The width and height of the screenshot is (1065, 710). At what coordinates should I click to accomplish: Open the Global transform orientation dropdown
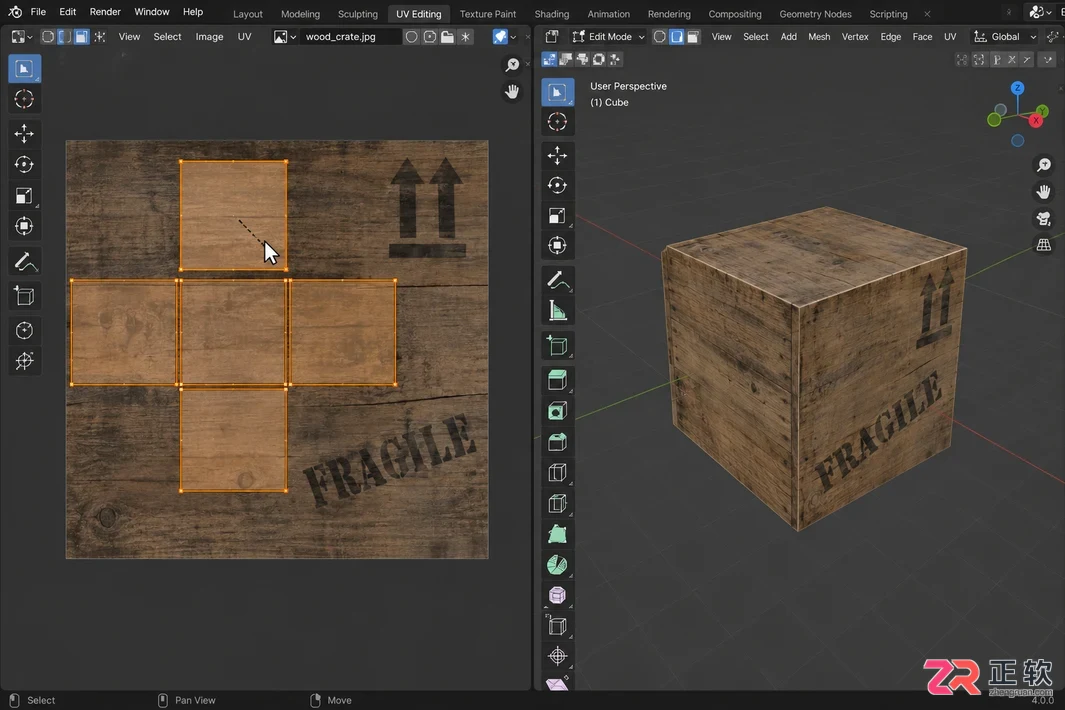1005,37
